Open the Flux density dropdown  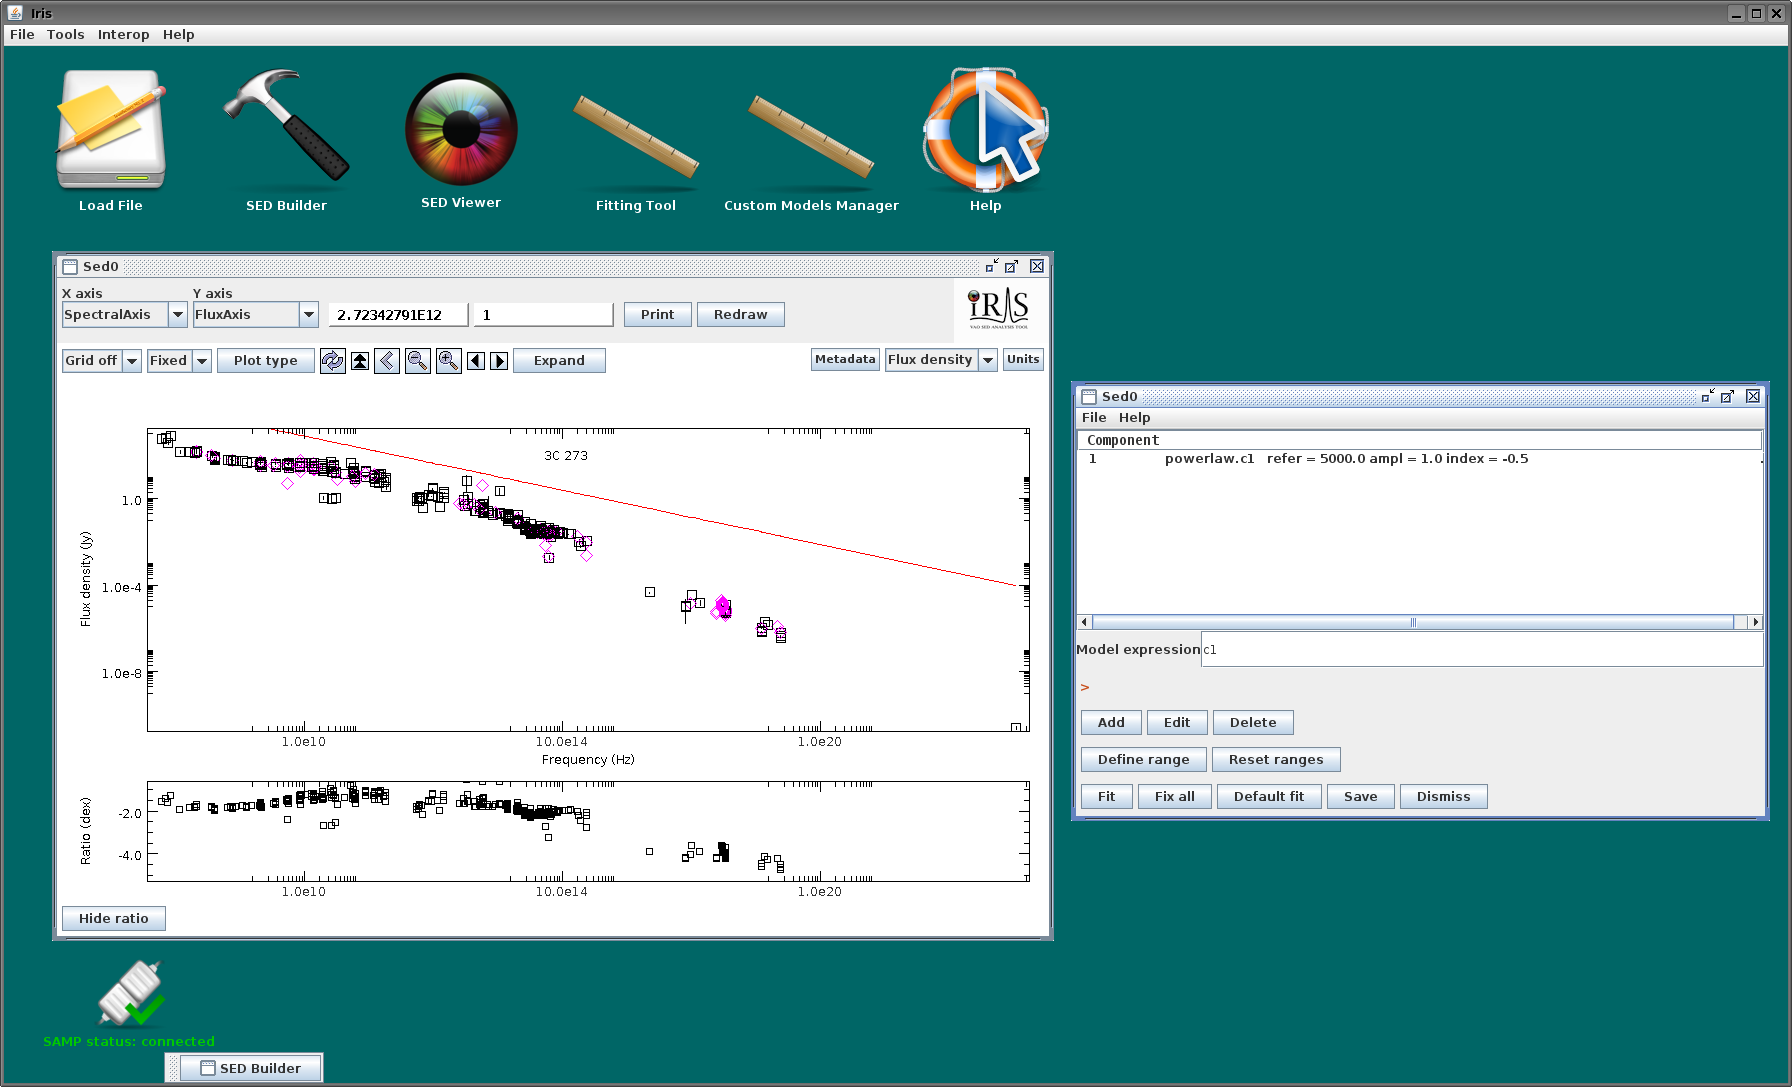click(x=940, y=360)
